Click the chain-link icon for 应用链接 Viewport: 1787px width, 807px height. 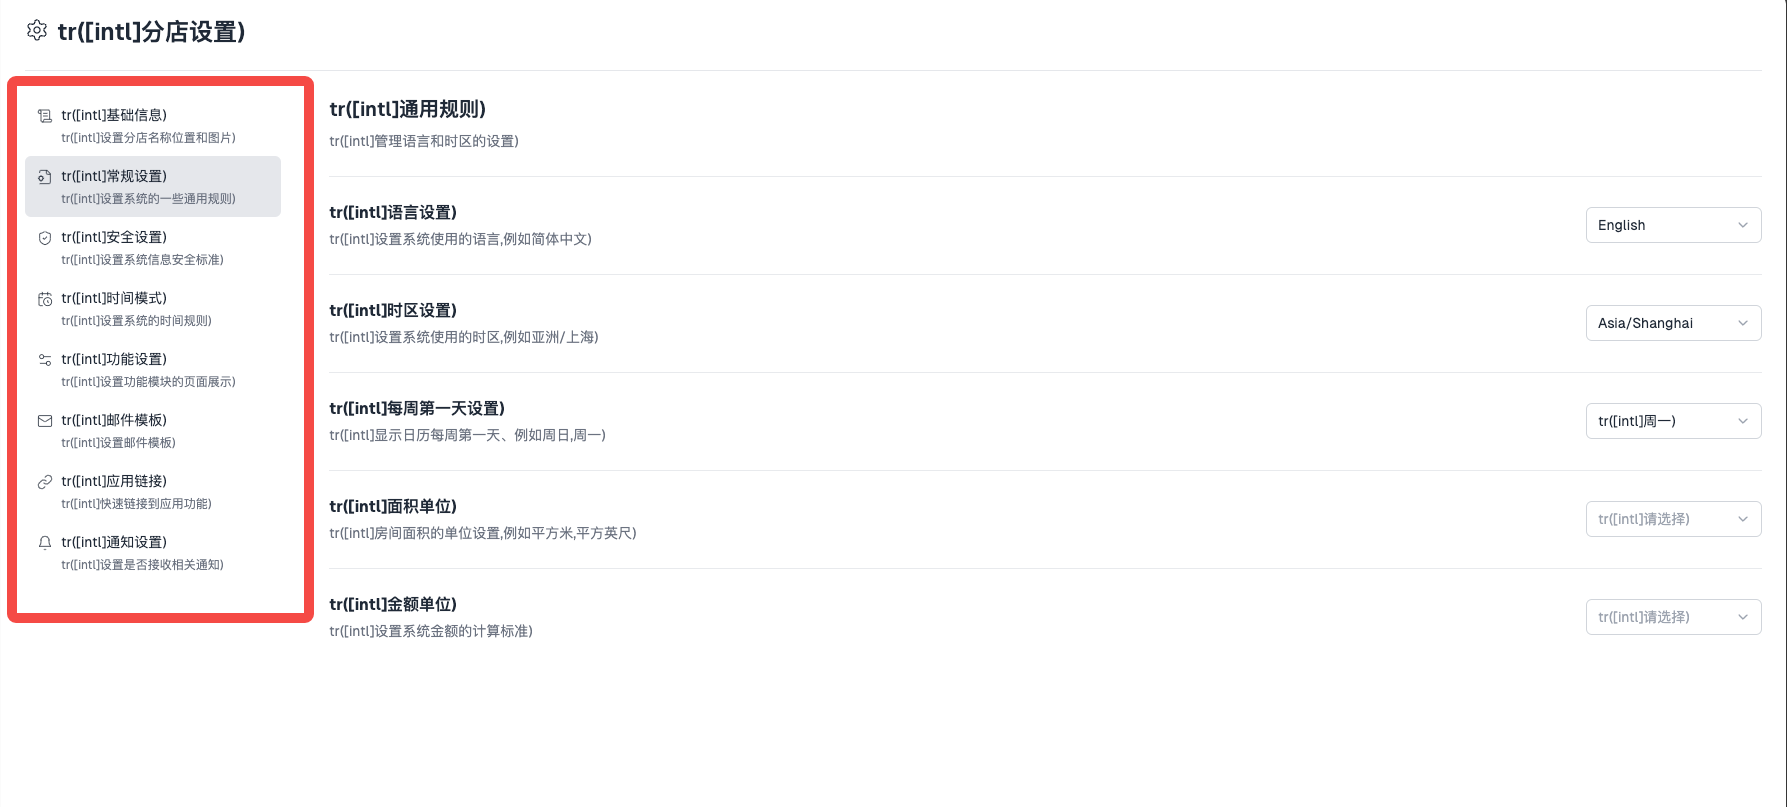coord(44,482)
